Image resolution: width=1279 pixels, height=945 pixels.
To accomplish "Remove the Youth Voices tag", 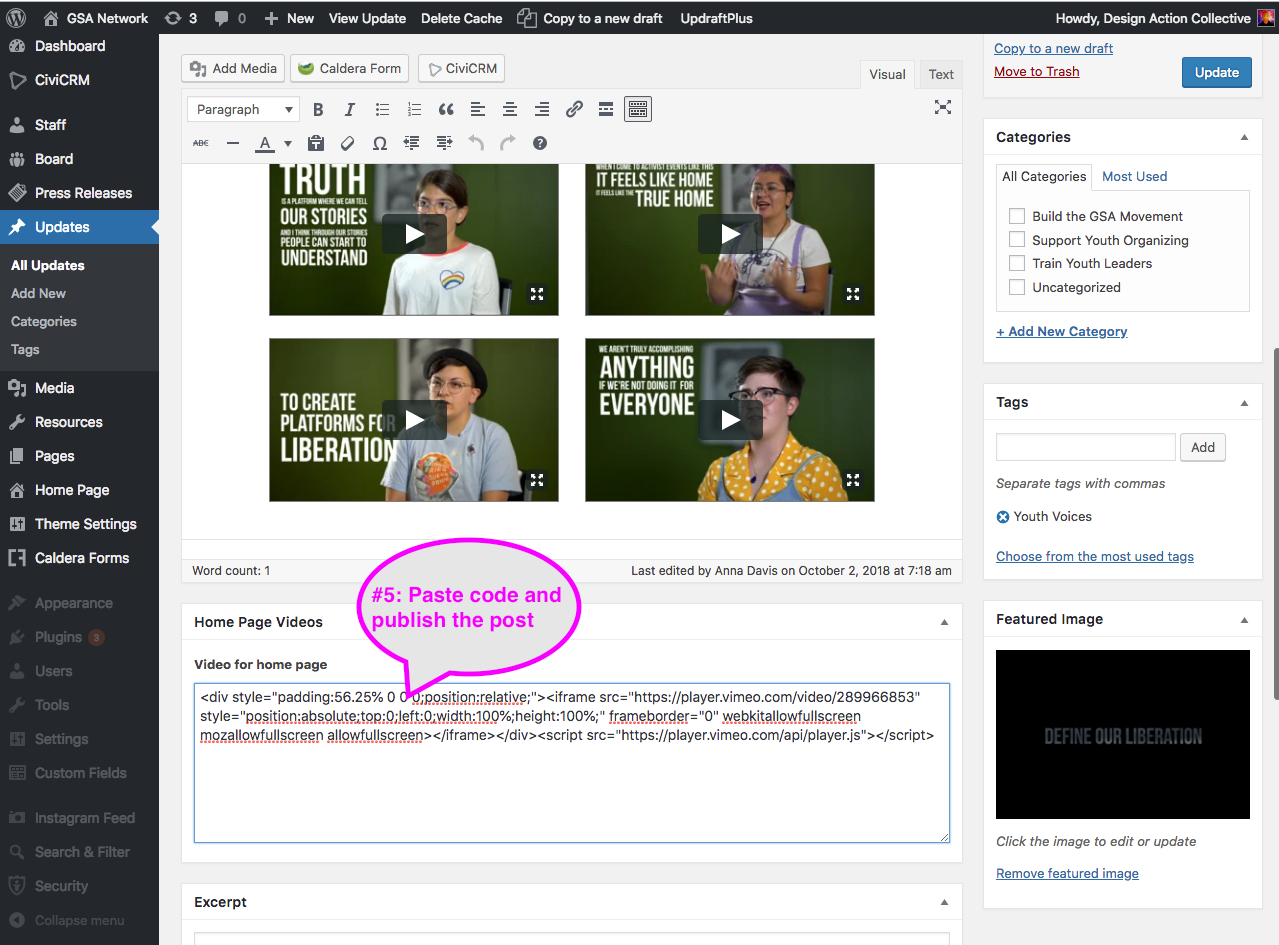I will tap(1003, 517).
